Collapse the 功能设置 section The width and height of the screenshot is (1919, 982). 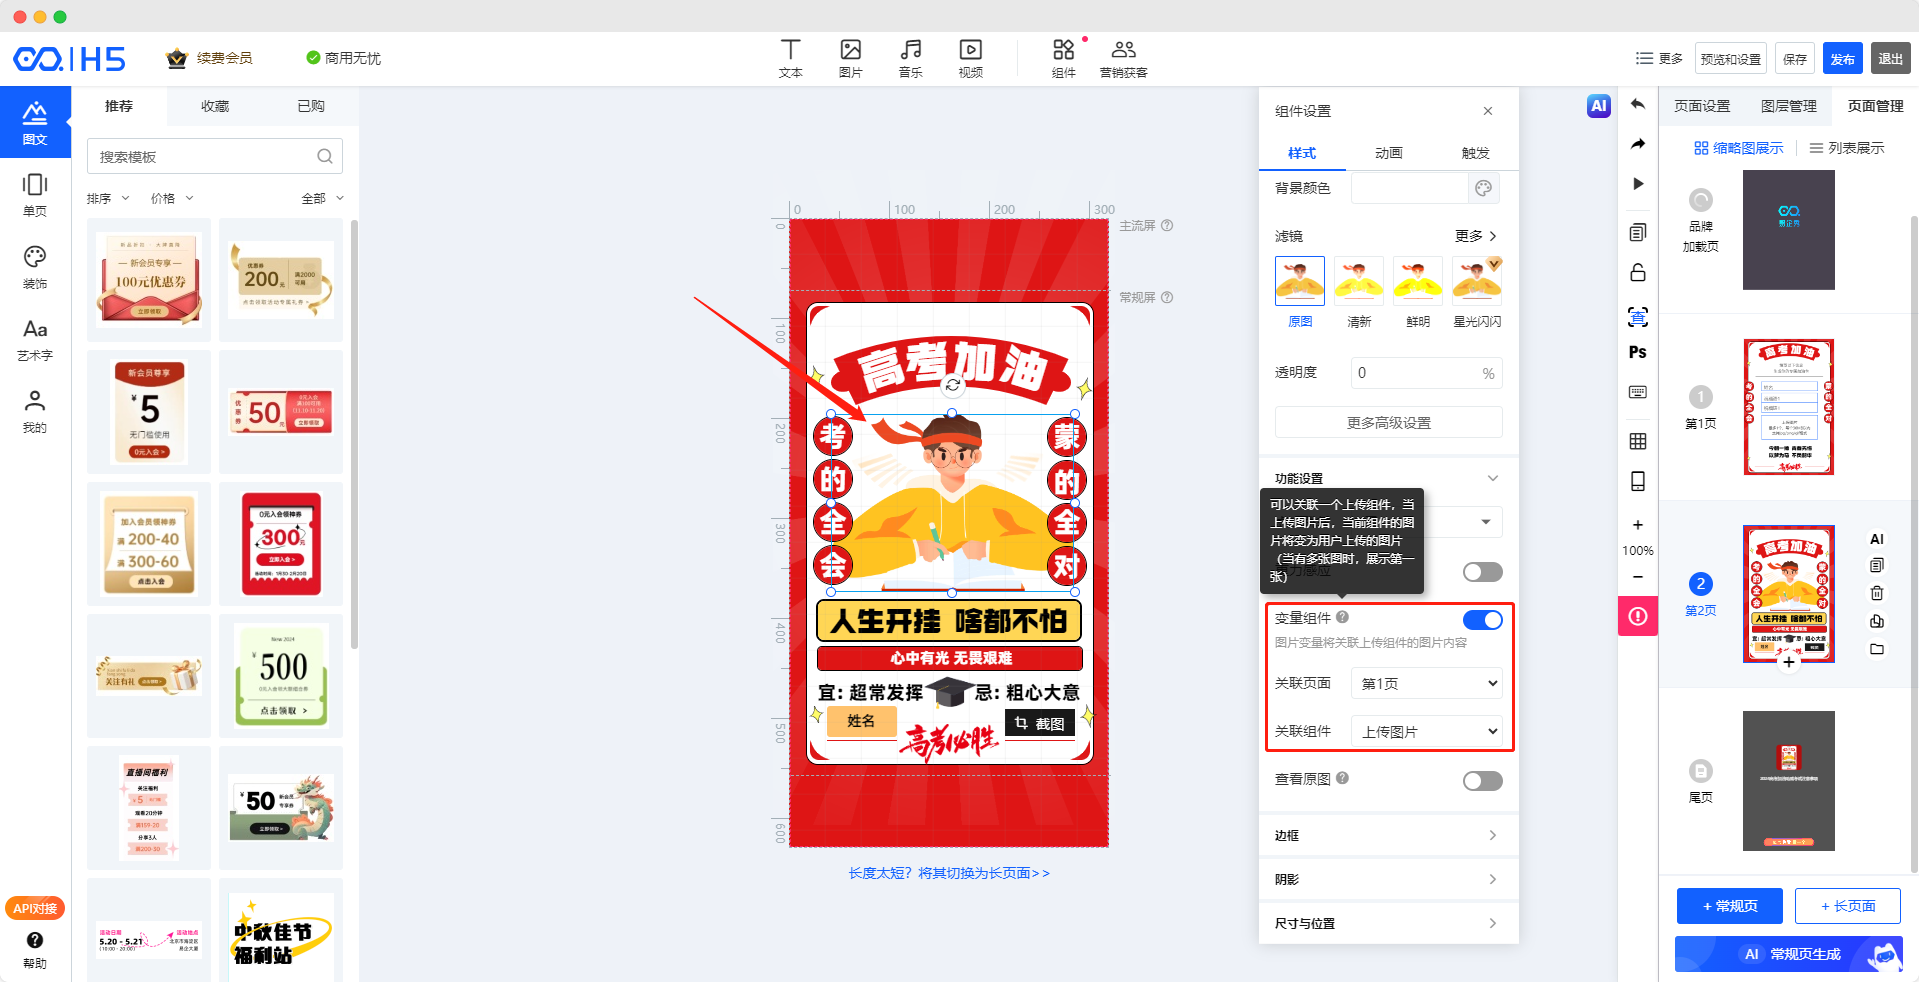click(x=1492, y=478)
